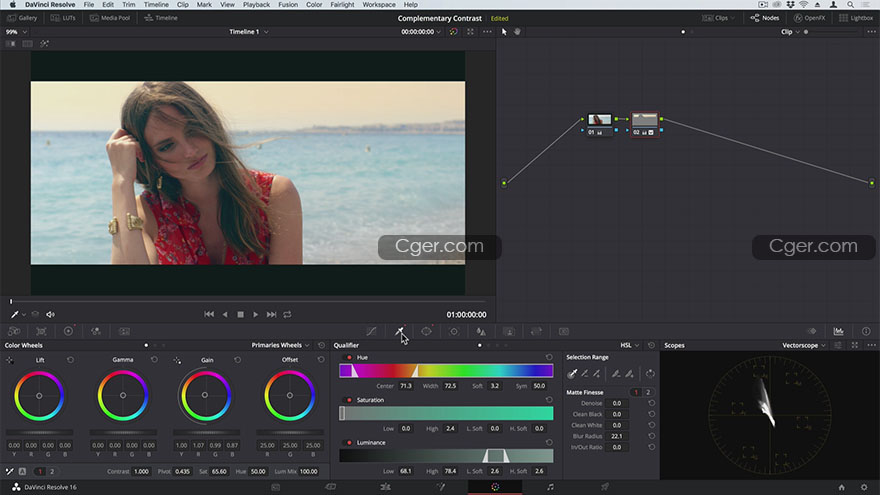Switch to color wheels page 2
The width and height of the screenshot is (880, 495).
52,471
